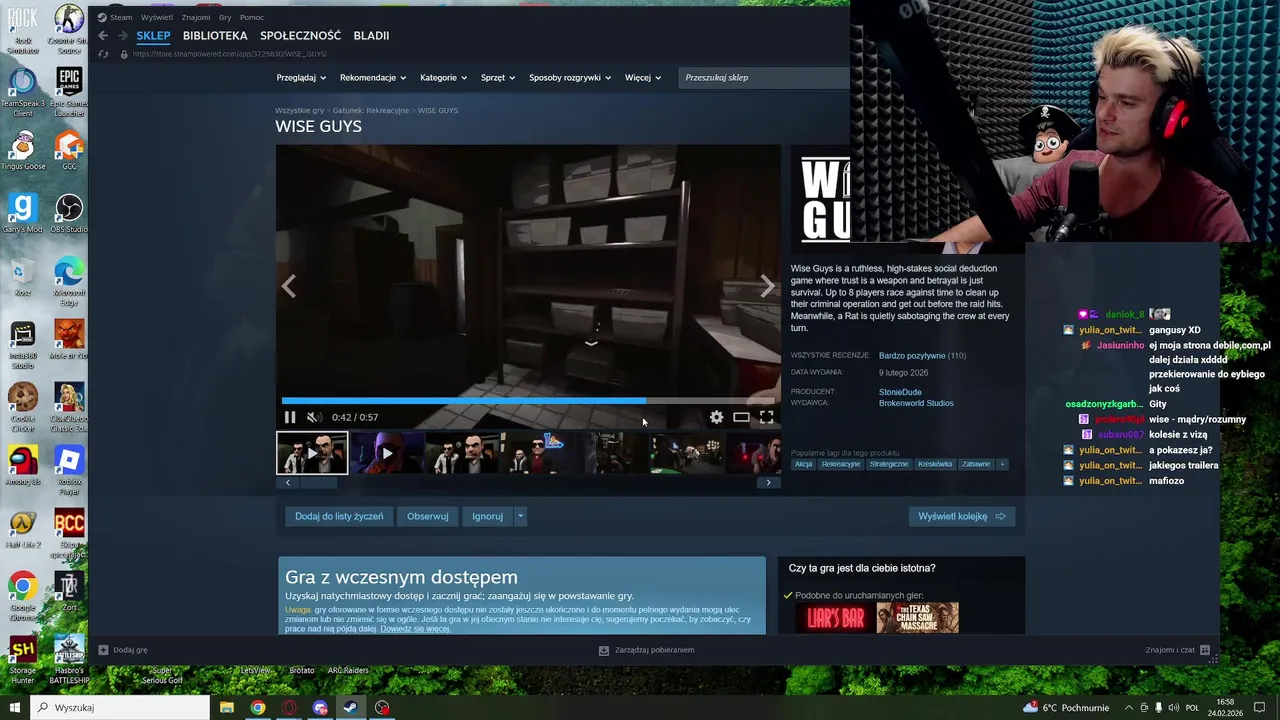Open Windows Start menu
This screenshot has height=720, width=1280.
14,707
